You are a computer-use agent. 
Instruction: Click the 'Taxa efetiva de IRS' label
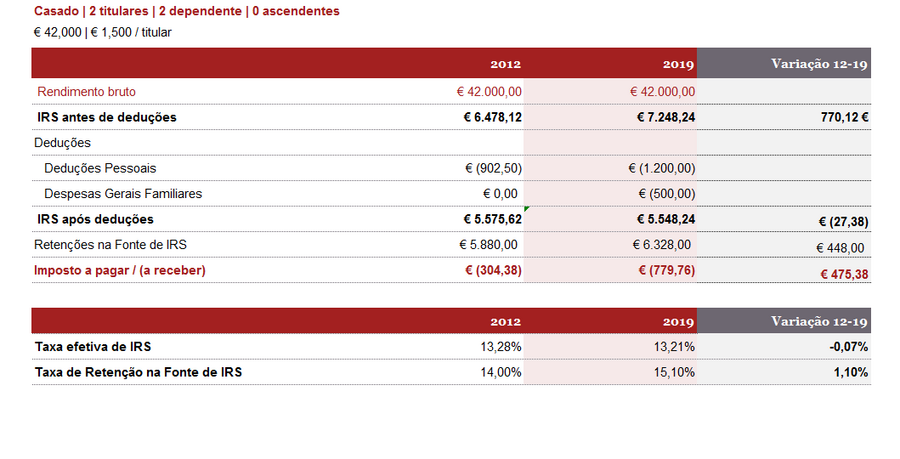(x=93, y=347)
